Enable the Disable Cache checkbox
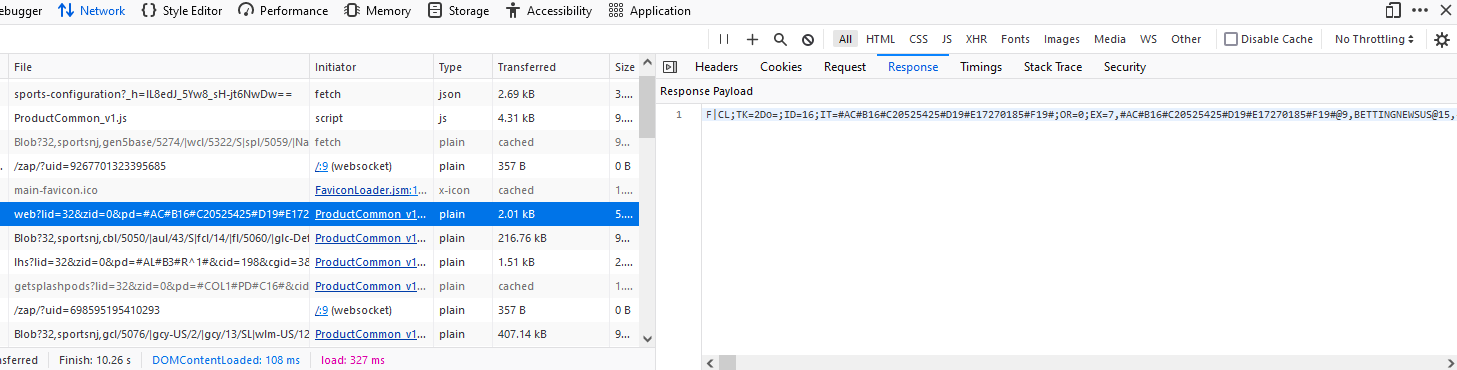The image size is (1457, 370). (x=1231, y=39)
